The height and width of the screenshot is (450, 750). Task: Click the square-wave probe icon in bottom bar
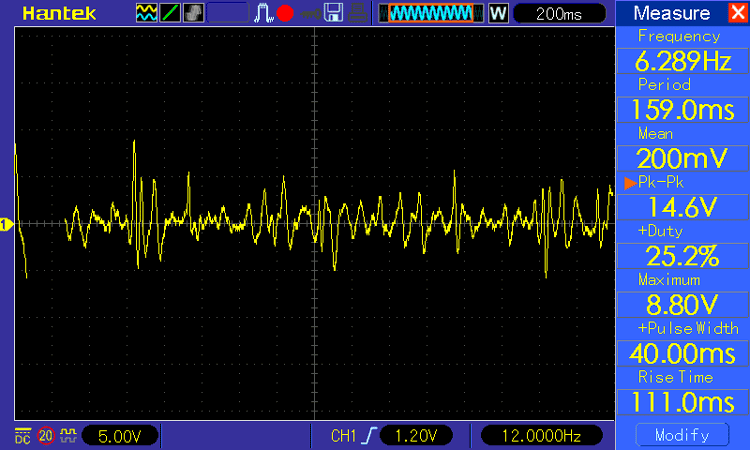[x=68, y=435]
